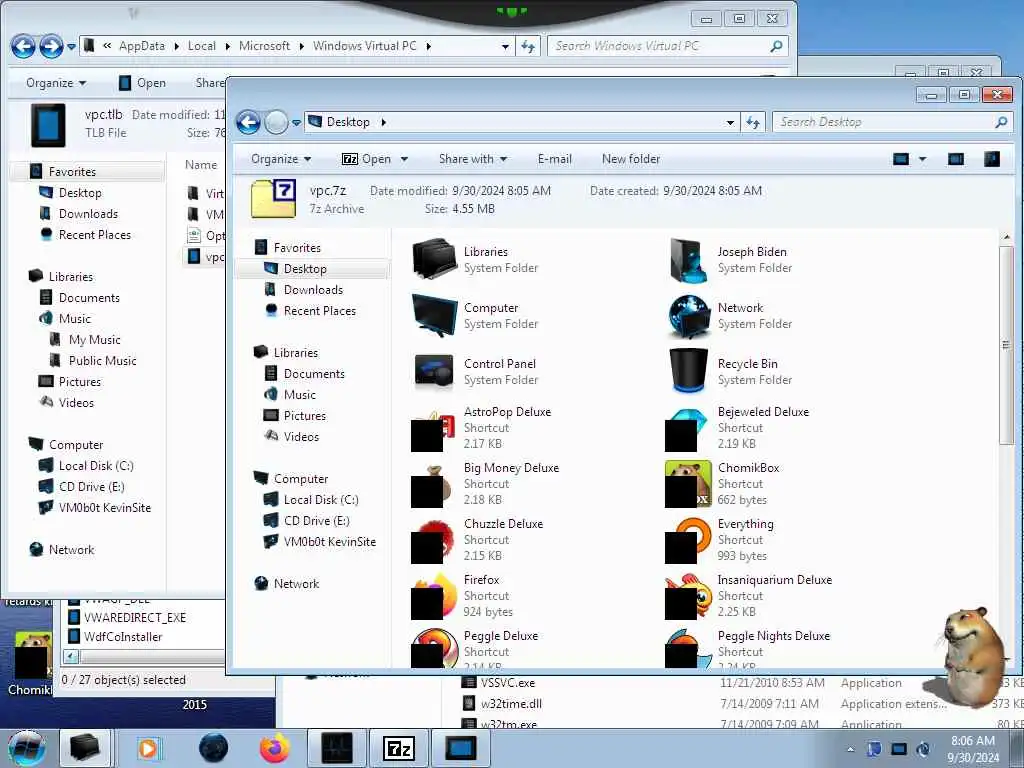Click Forward arrow in Windows Virtual PC window
The height and width of the screenshot is (768, 1024).
[x=52, y=46]
